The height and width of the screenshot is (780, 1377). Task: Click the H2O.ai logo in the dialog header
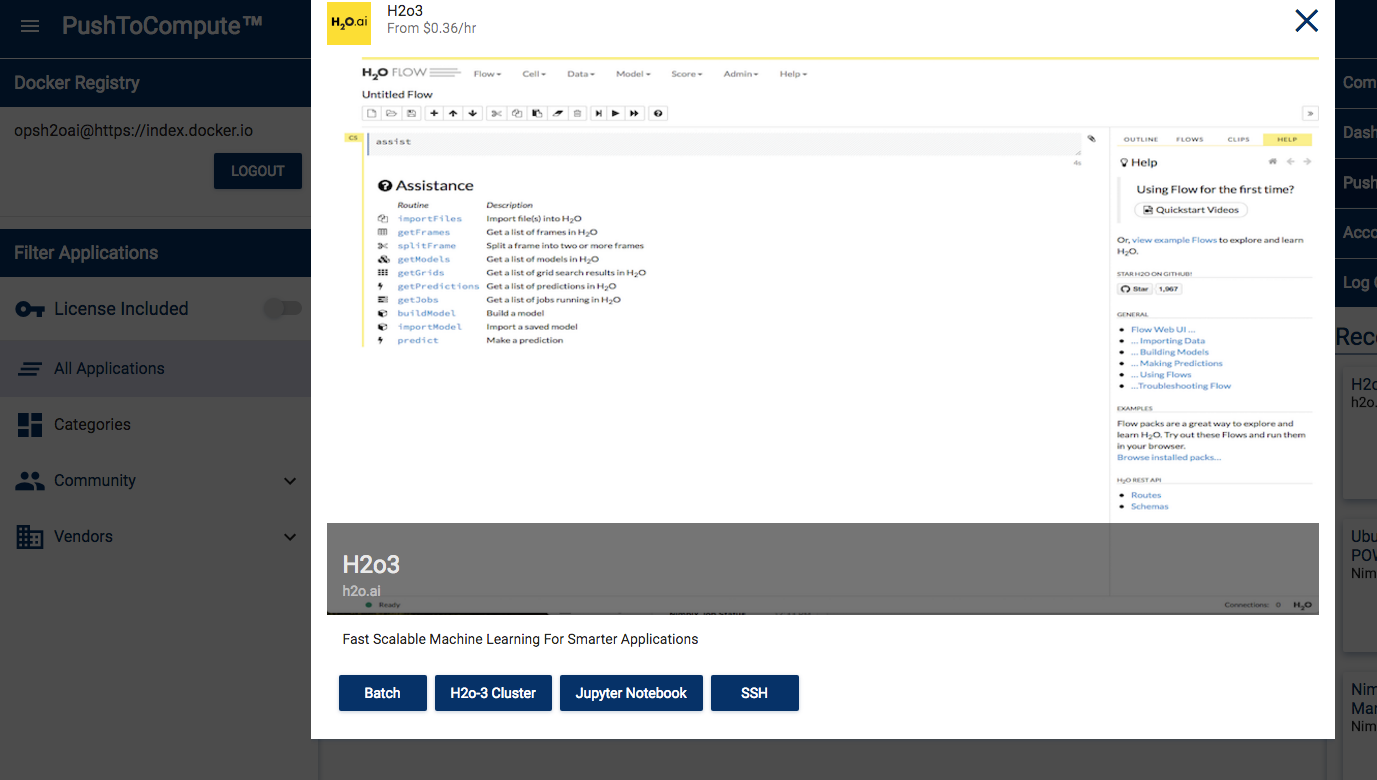click(349, 22)
